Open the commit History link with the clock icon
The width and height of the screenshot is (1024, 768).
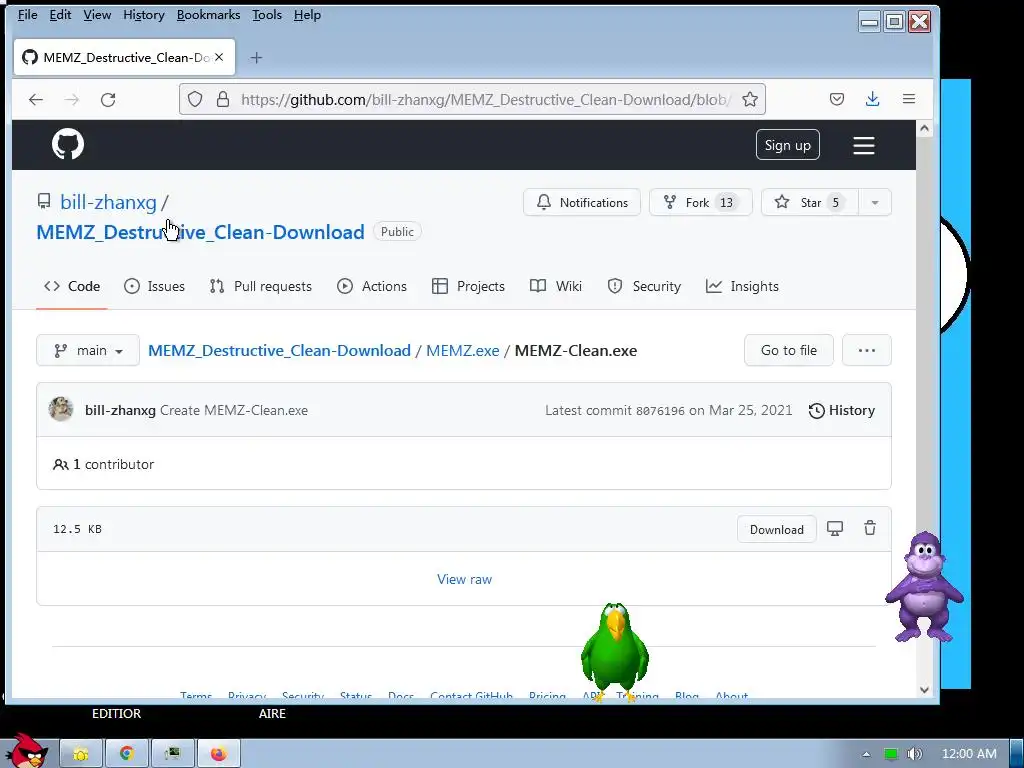pyautogui.click(x=841, y=410)
